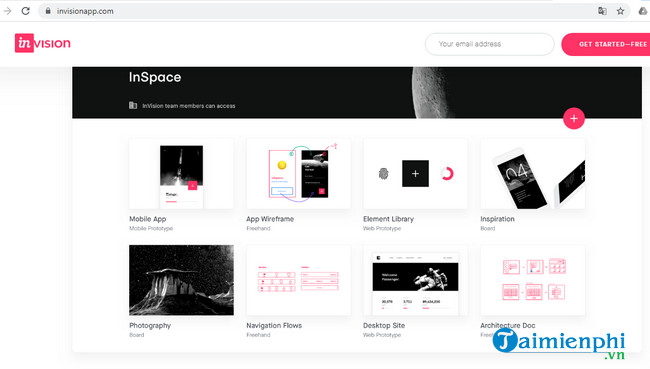This screenshot has height=369, width=650.
Task: Reload the page with the refresh icon
Action: 26,11
